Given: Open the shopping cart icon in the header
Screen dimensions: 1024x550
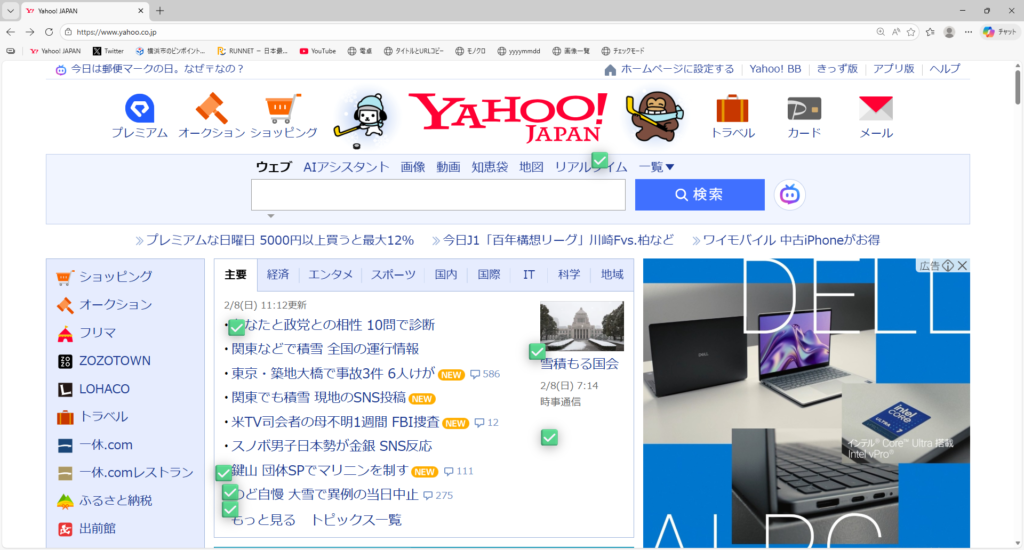Looking at the screenshot, I should (283, 108).
